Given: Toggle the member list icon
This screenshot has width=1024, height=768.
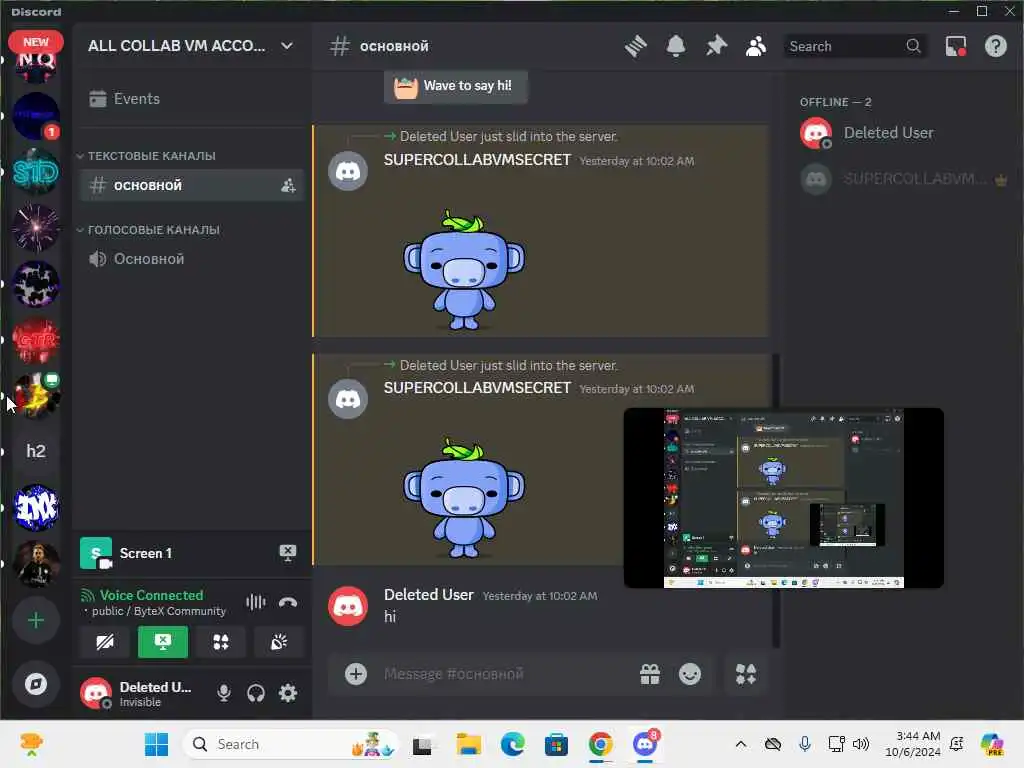Looking at the screenshot, I should pos(756,46).
